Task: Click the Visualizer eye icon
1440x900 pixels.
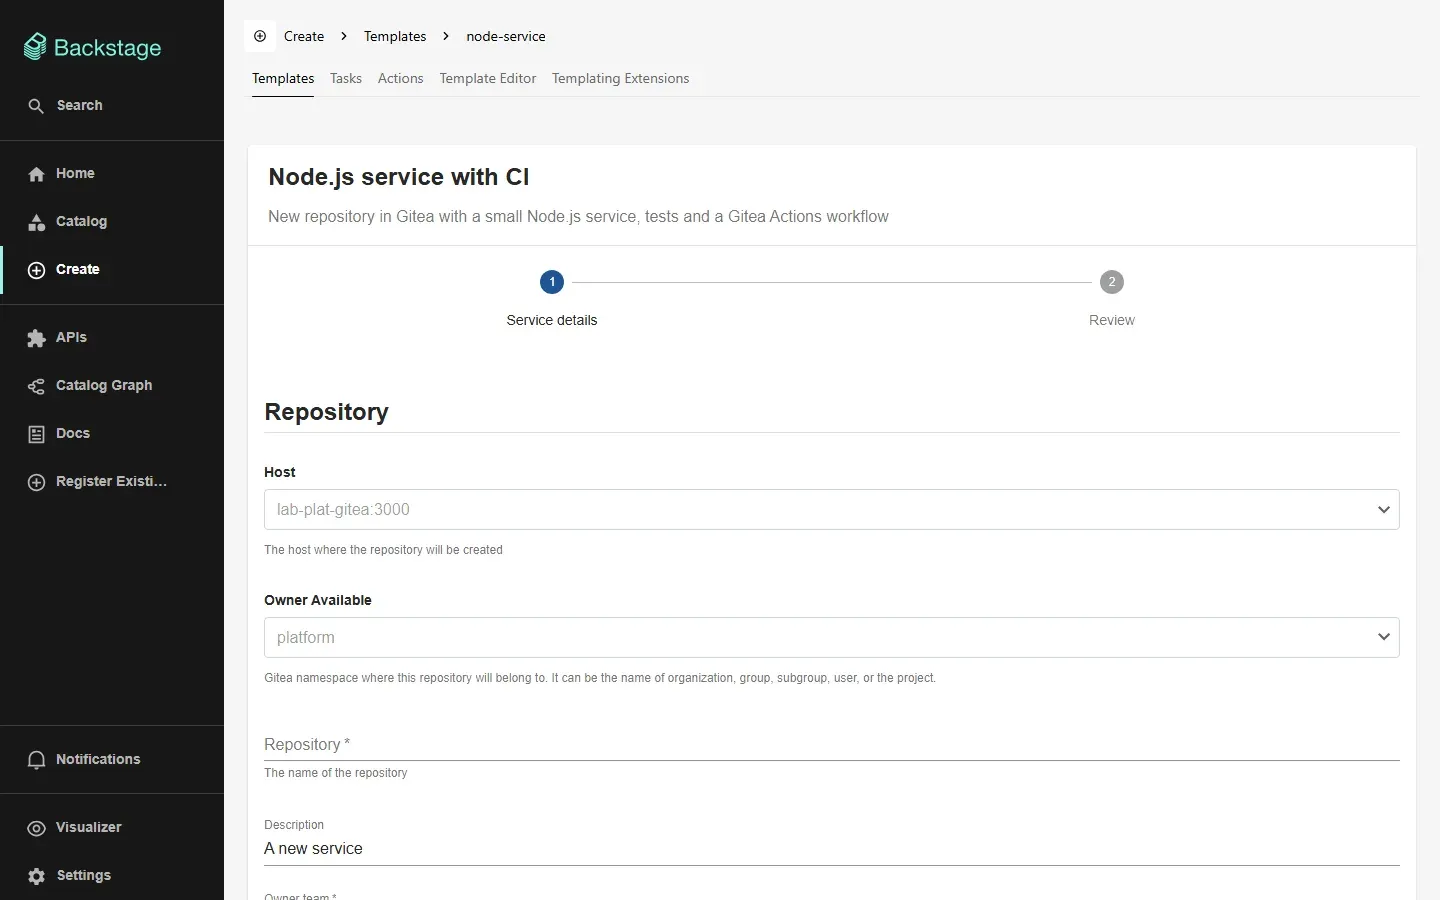Action: [36, 828]
